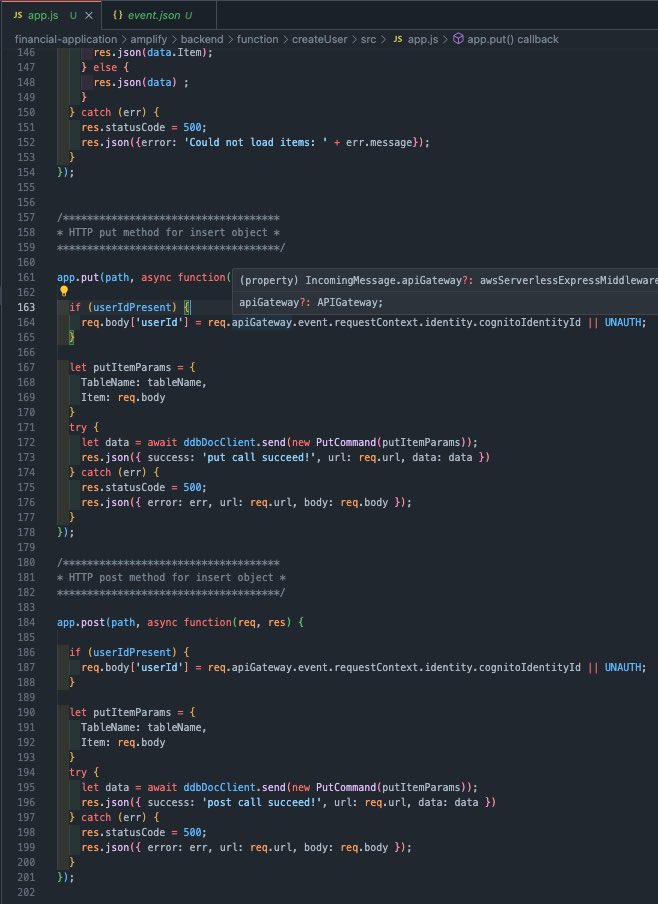Click 'cognitoIdentityId' on line 164

529,322
